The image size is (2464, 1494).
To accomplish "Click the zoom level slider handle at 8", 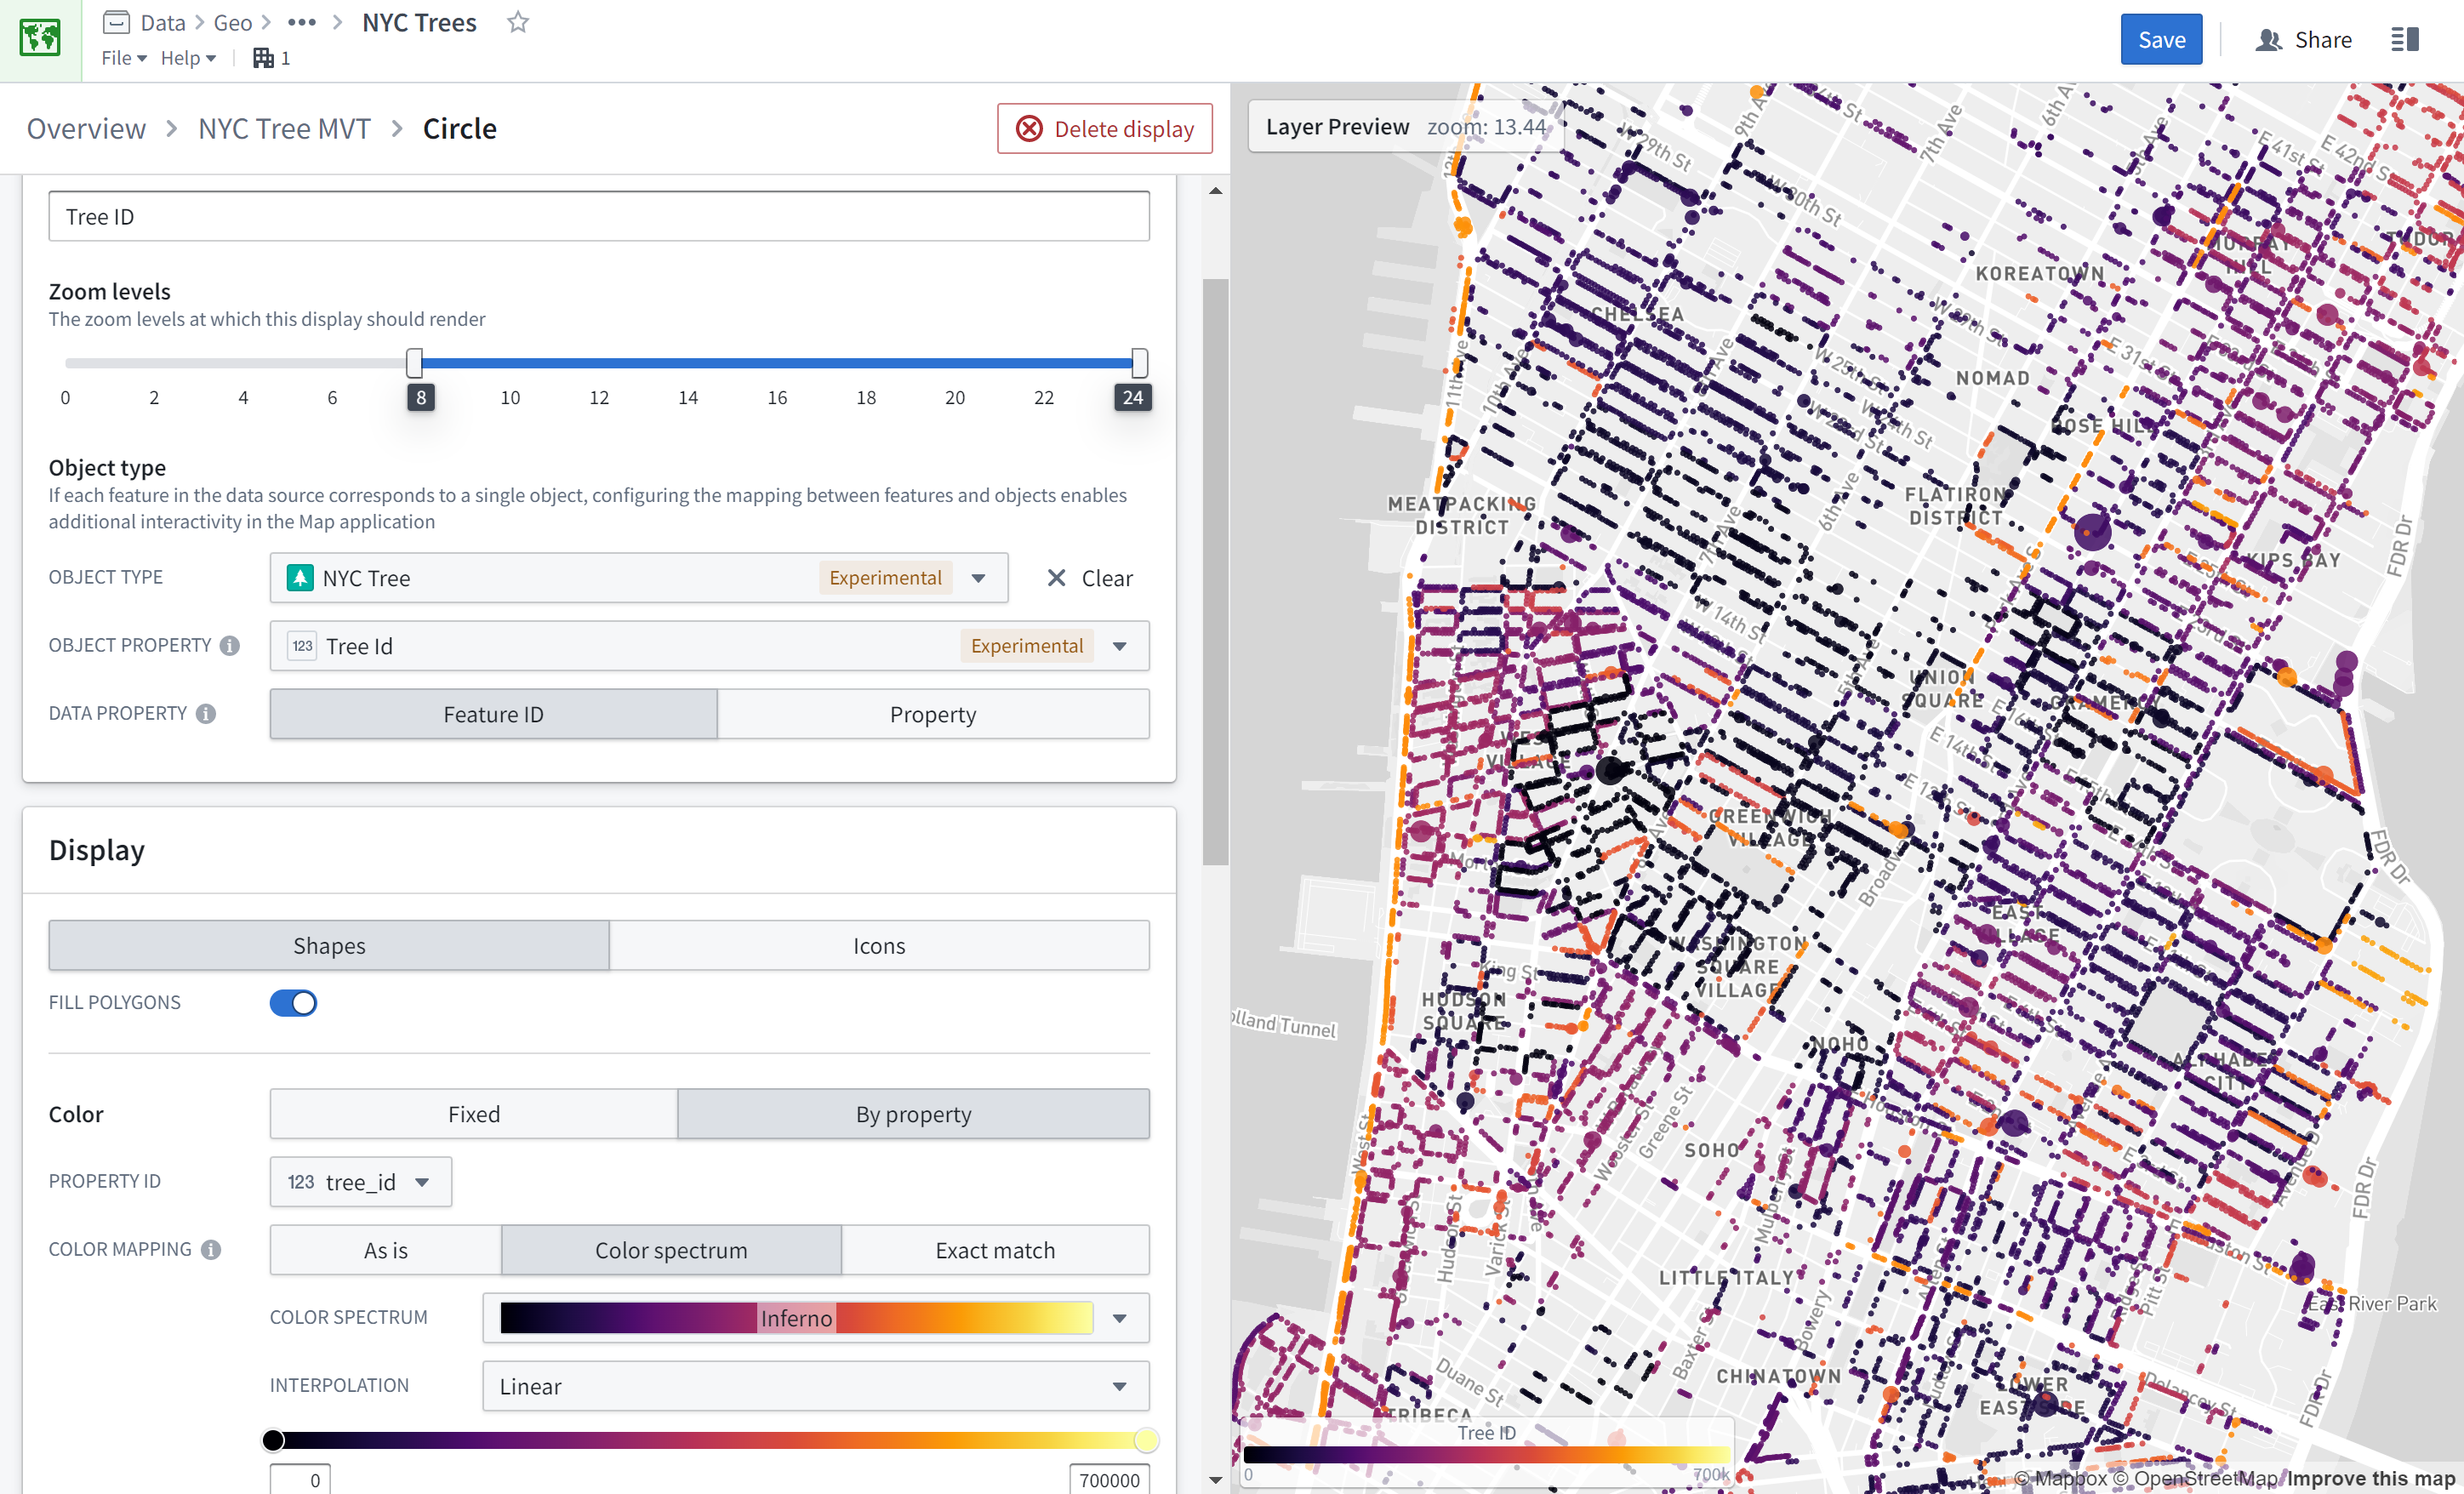I will [414, 363].
